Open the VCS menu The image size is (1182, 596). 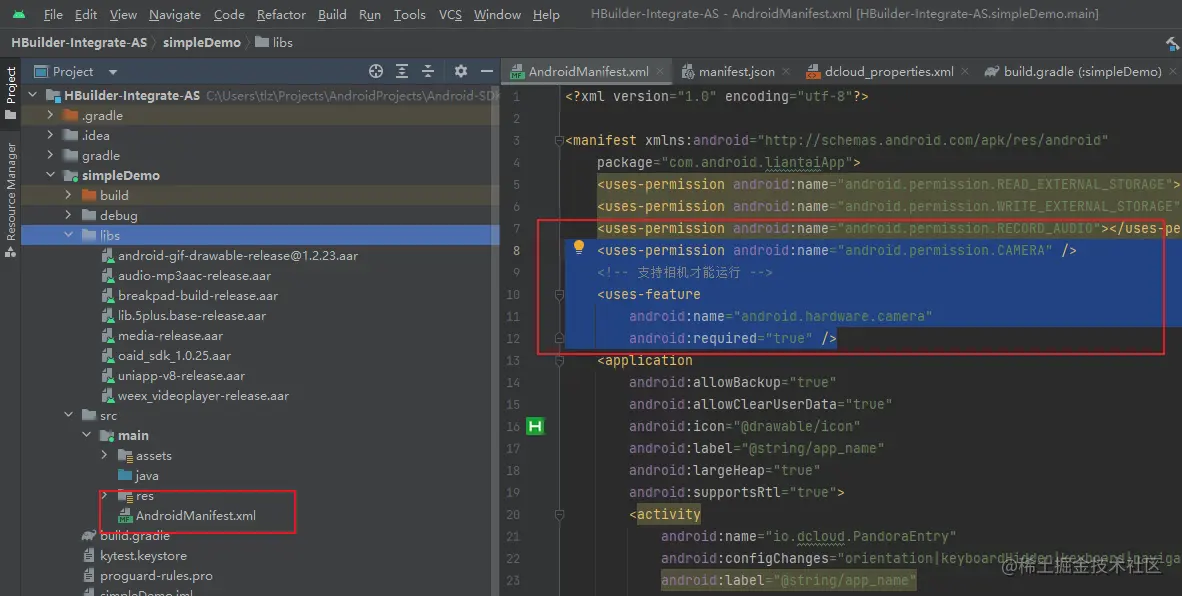pos(450,14)
